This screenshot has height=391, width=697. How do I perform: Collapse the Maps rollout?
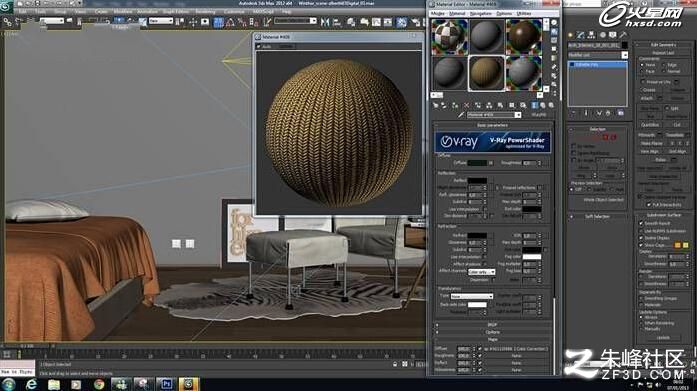point(493,339)
